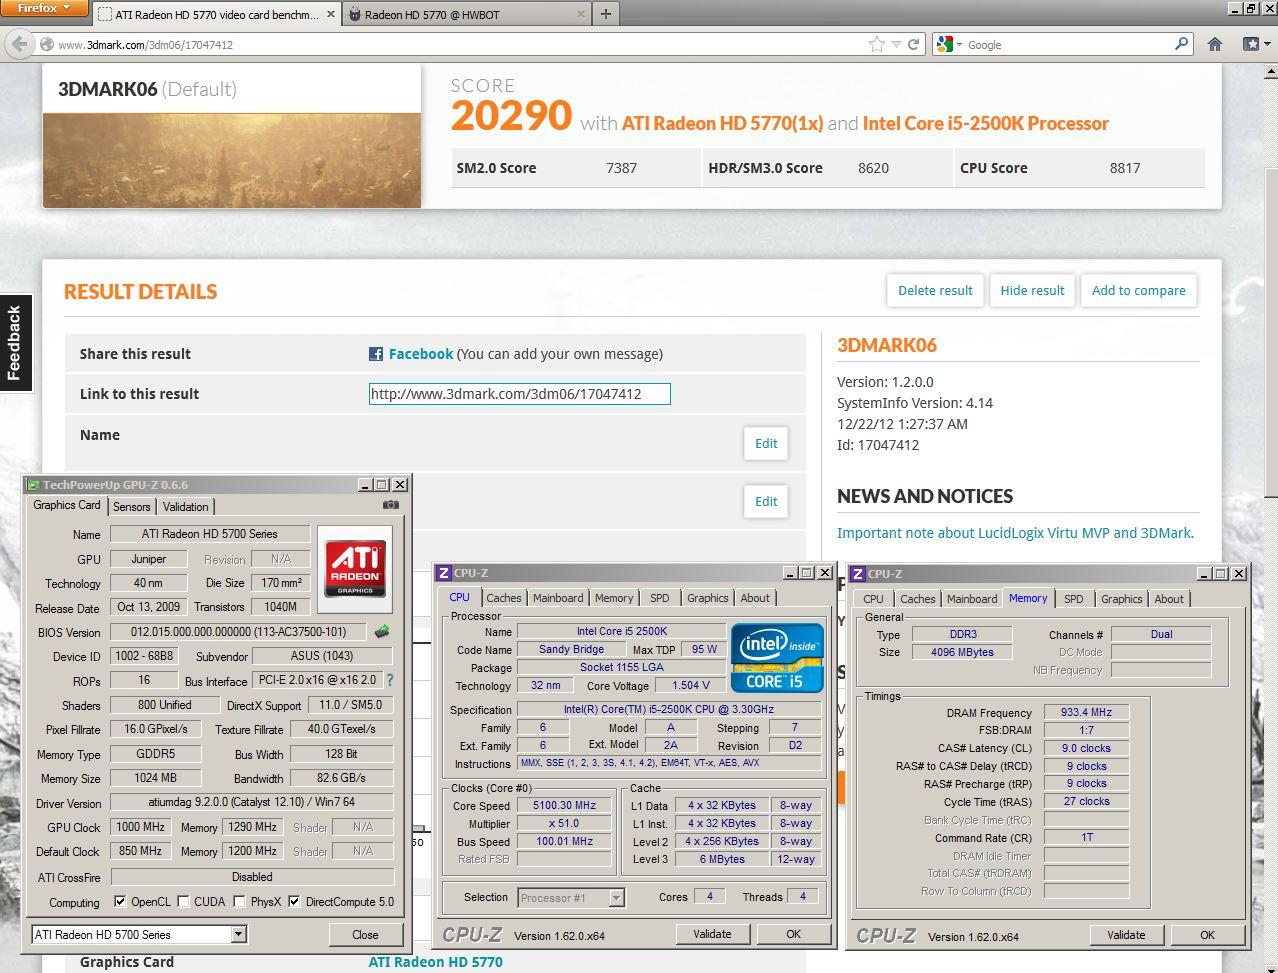
Task: Open SPD tab in right CPU-Z window
Action: pyautogui.click(x=1073, y=599)
